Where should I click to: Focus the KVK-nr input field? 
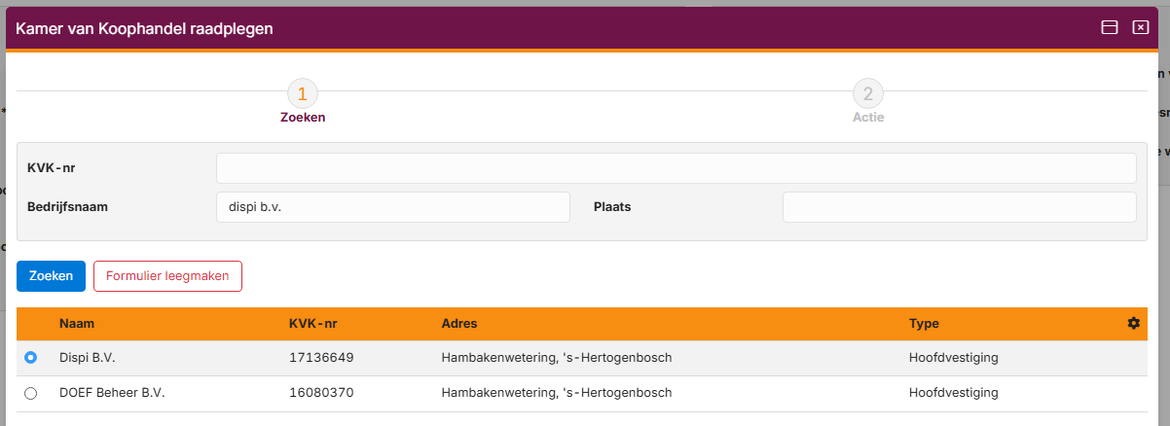(x=676, y=168)
